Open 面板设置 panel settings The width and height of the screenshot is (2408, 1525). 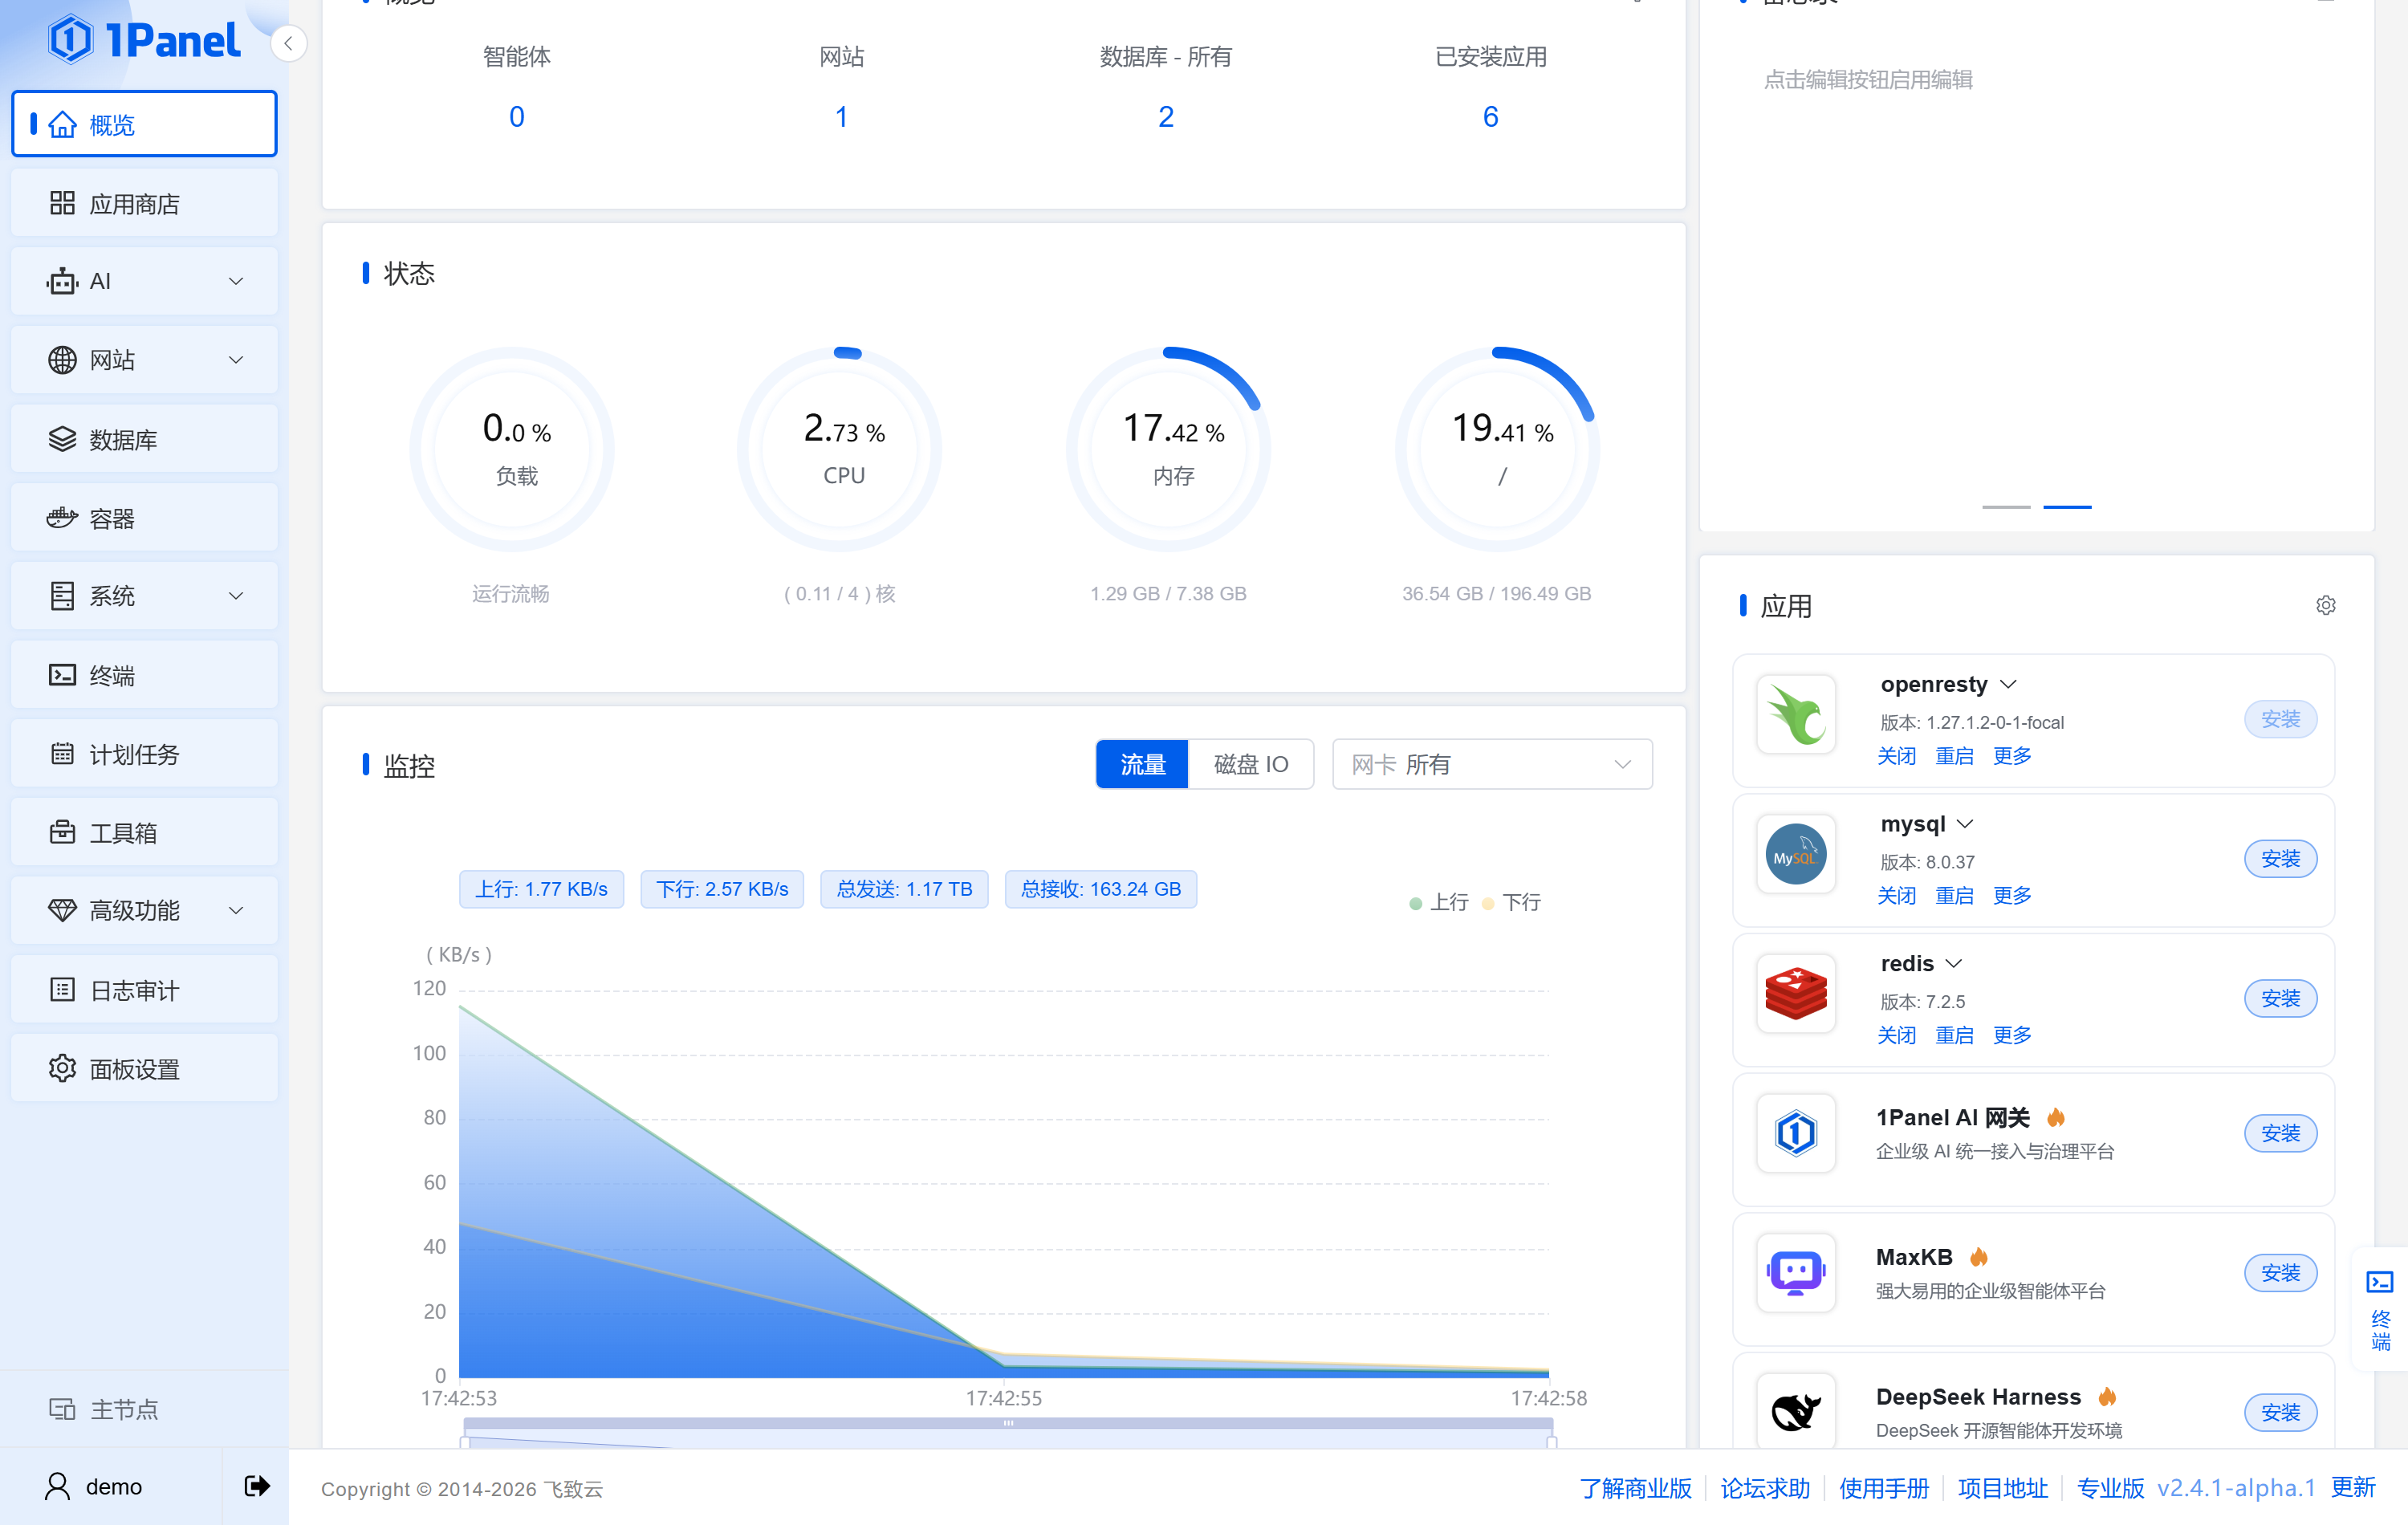(144, 1068)
